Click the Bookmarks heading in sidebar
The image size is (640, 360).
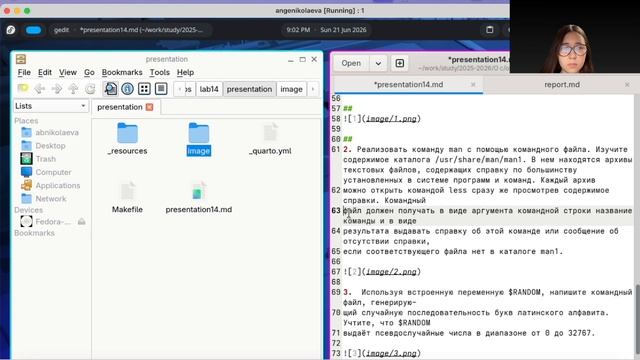tap(34, 233)
